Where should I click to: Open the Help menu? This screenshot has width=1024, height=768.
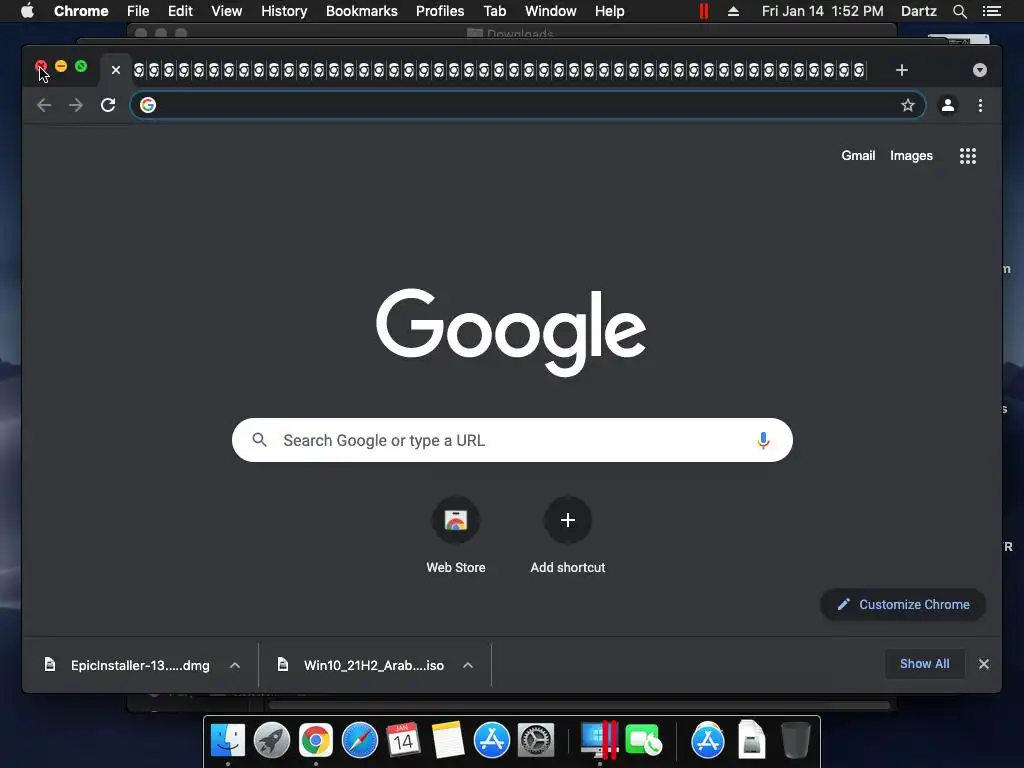(609, 11)
